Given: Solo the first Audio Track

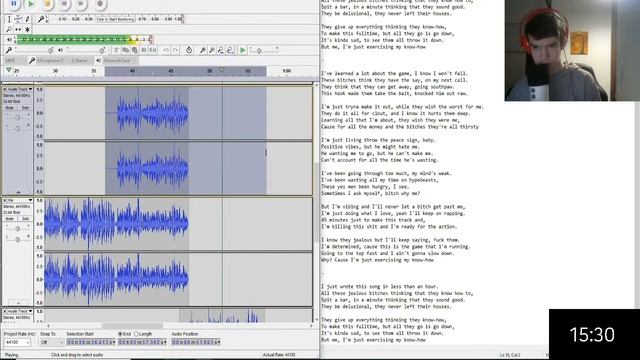Looking at the screenshot, I should coord(25,108).
